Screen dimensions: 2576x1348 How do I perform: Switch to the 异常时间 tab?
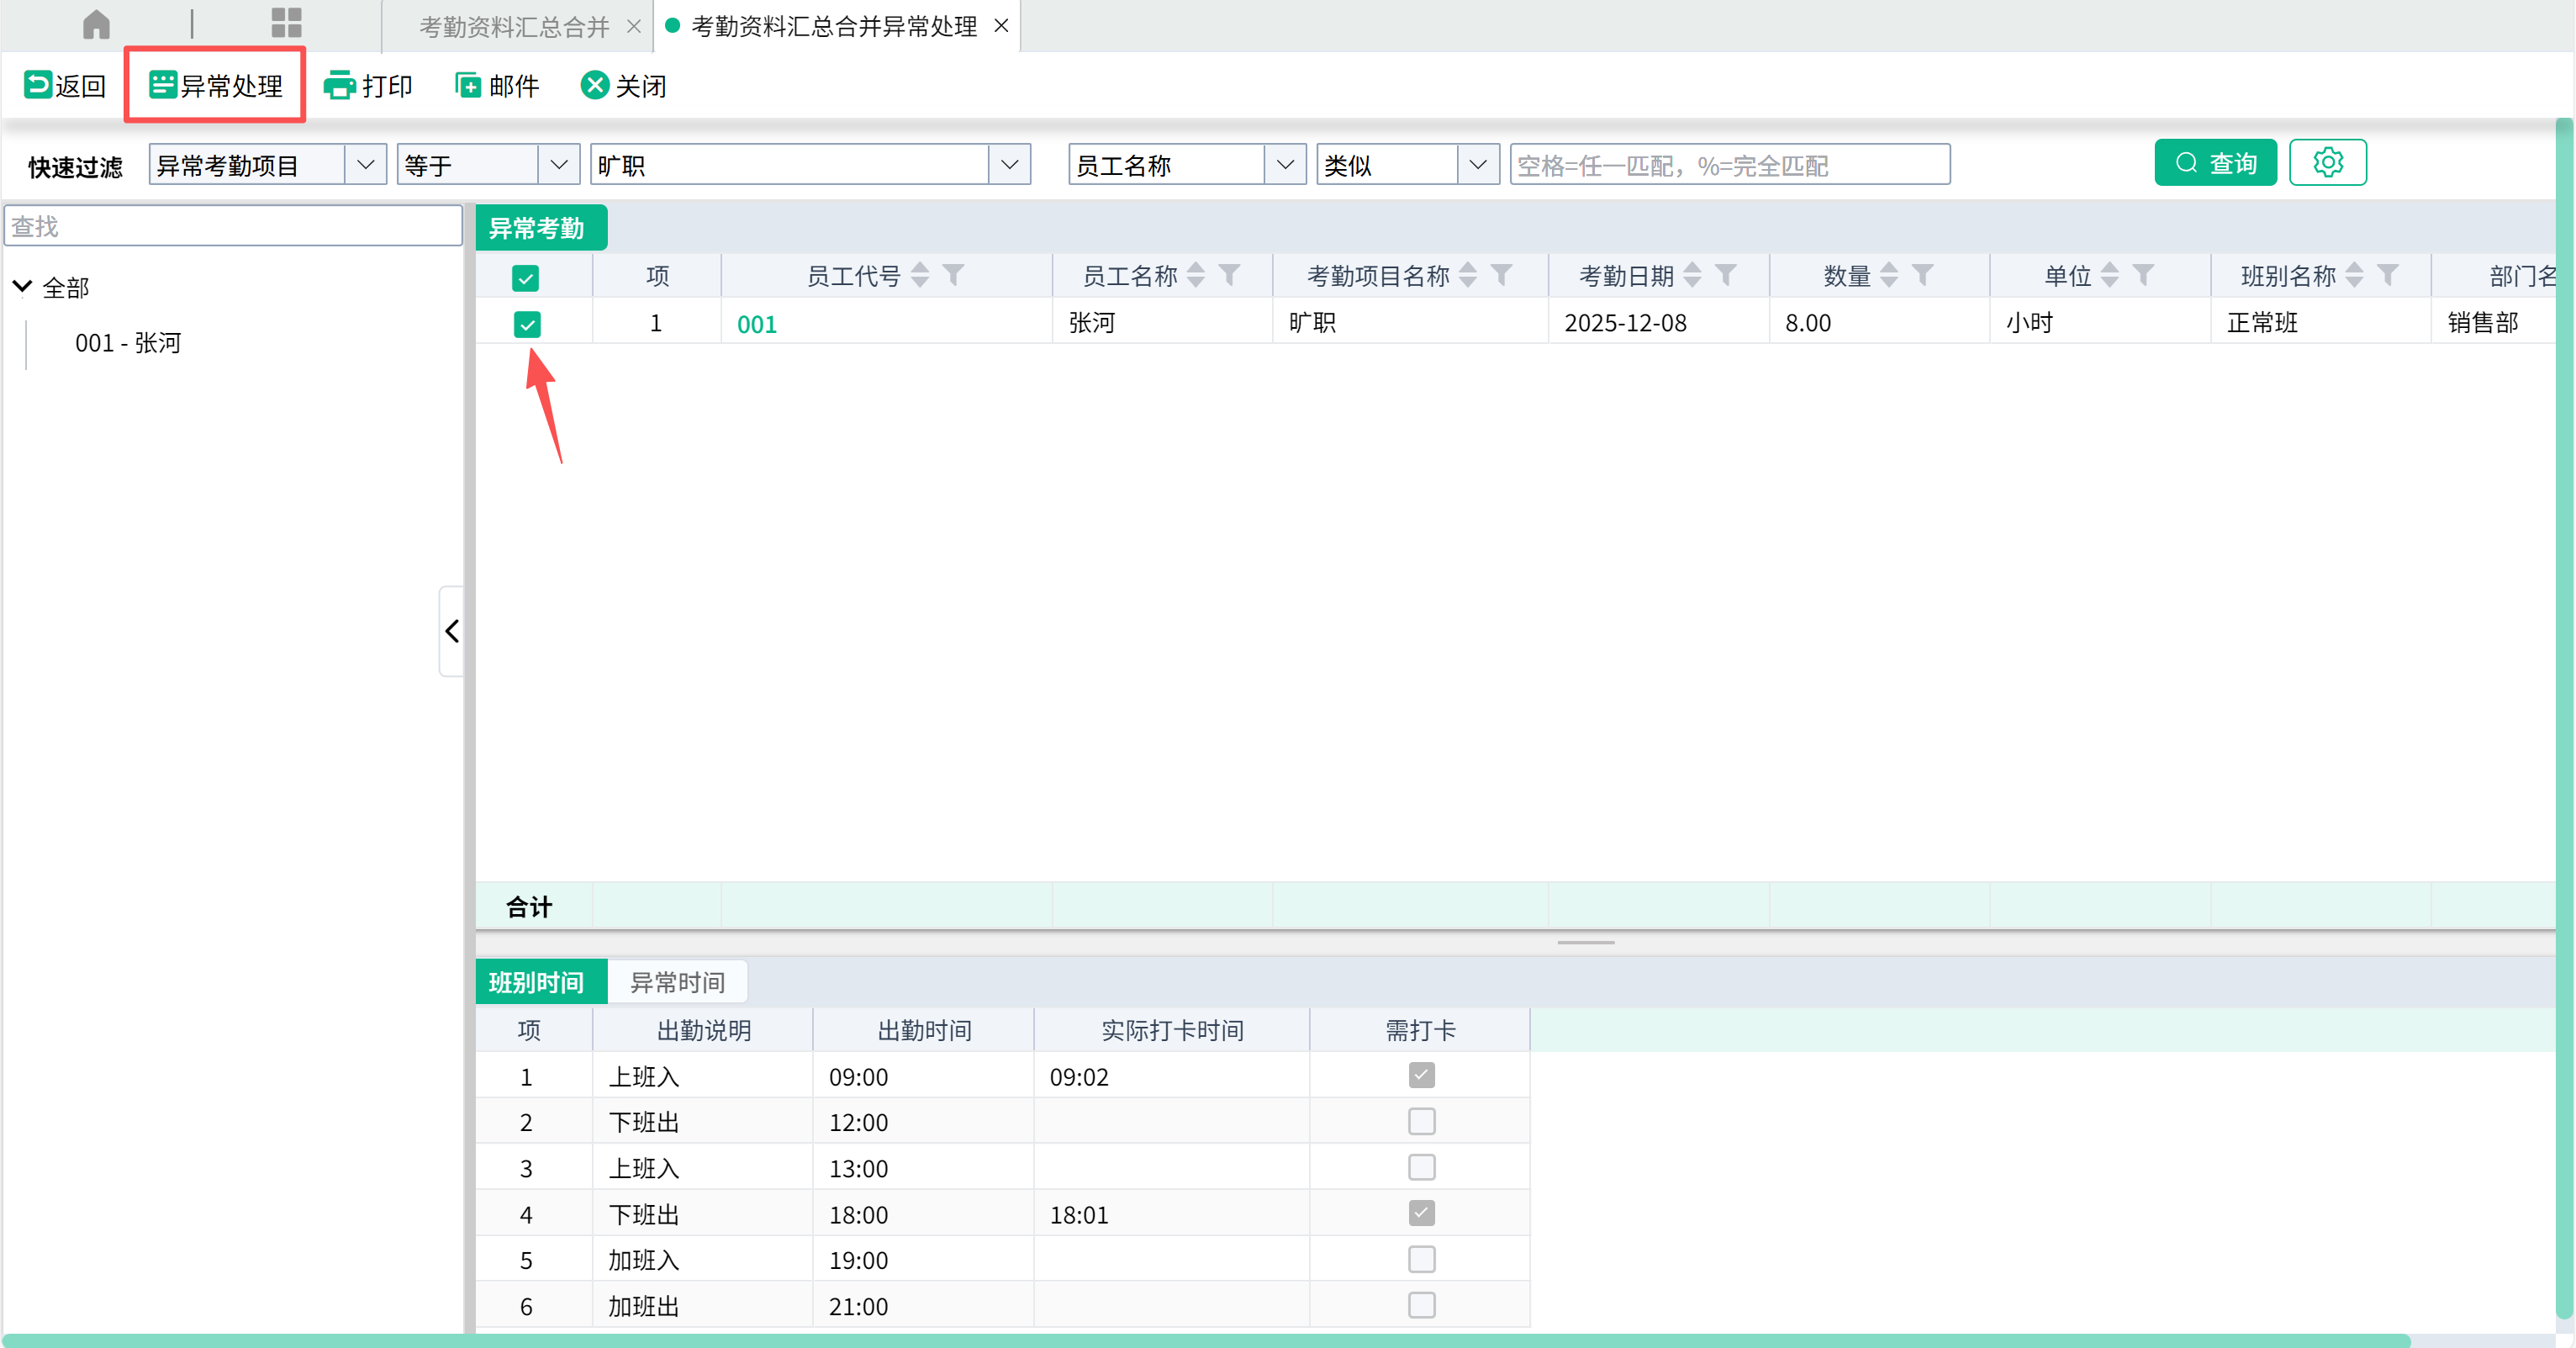pos(677,982)
